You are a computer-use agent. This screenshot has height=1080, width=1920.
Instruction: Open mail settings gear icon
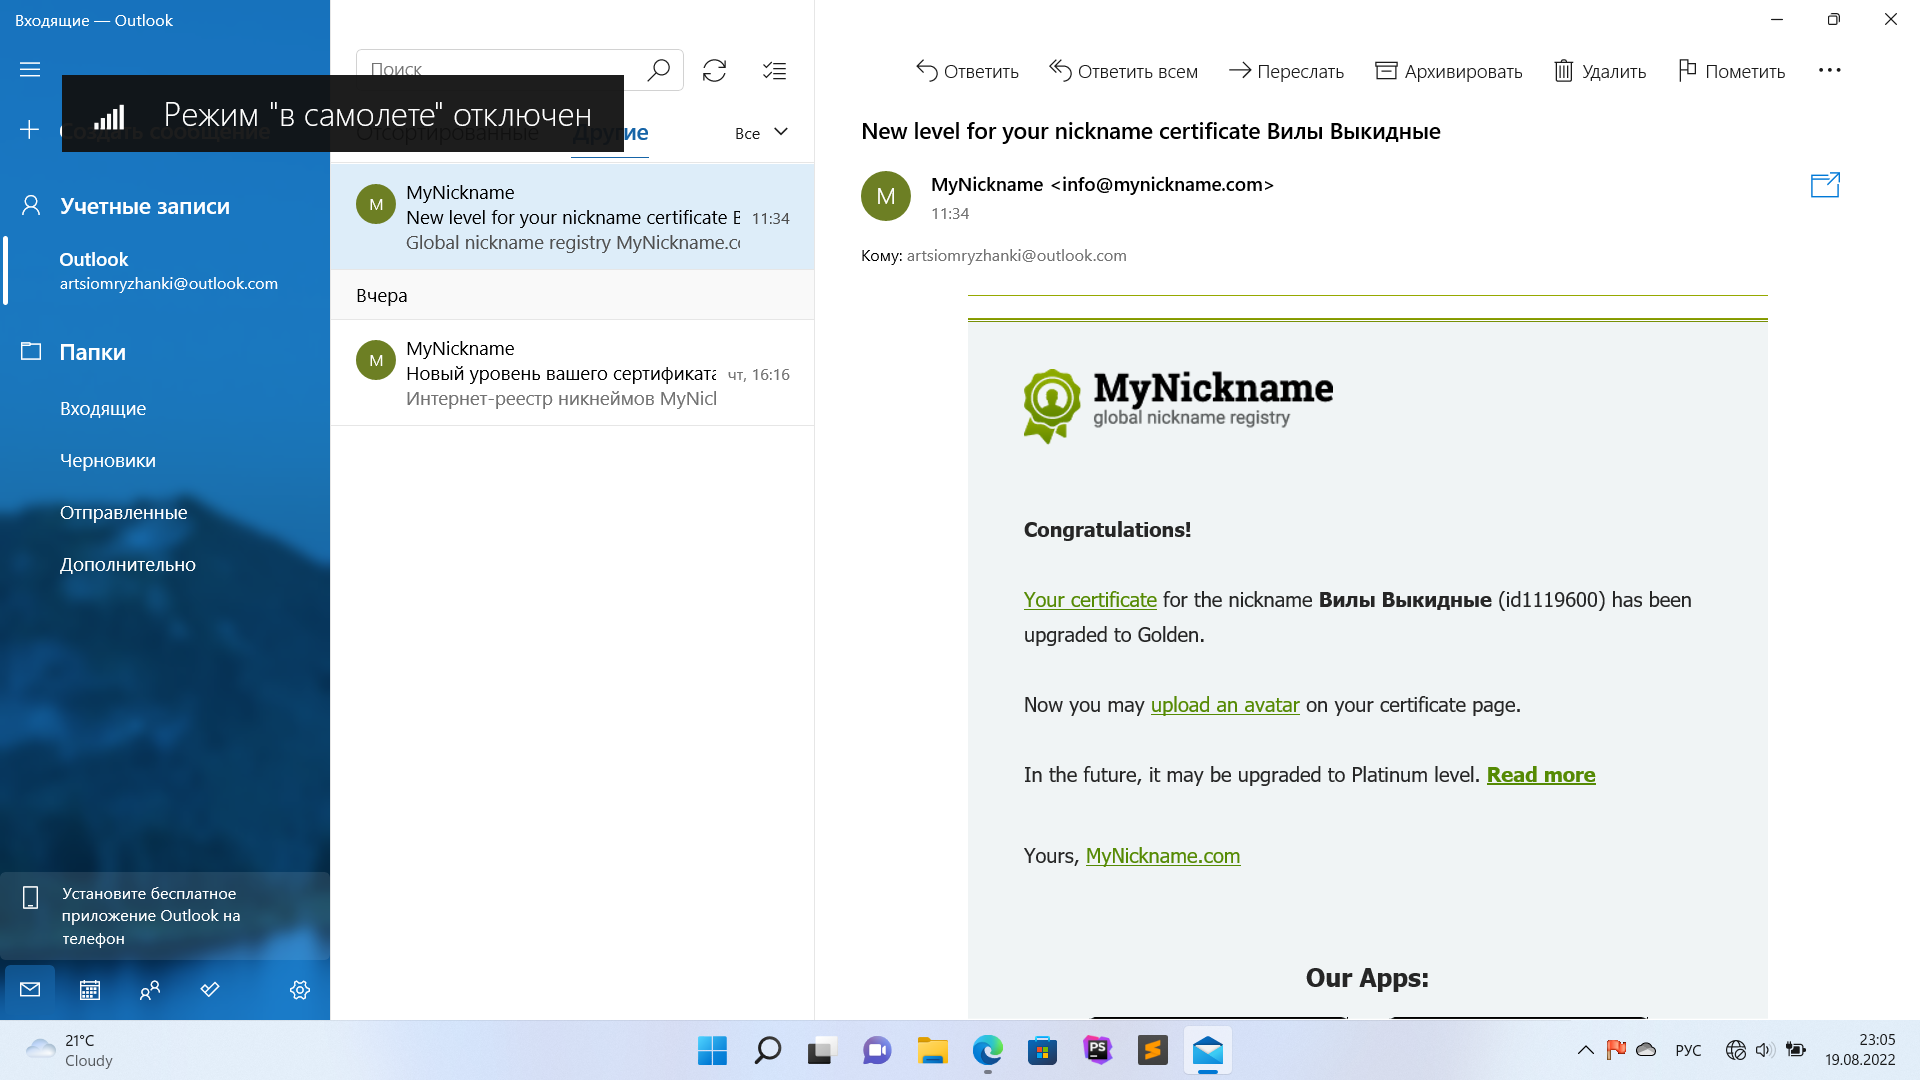pyautogui.click(x=300, y=990)
